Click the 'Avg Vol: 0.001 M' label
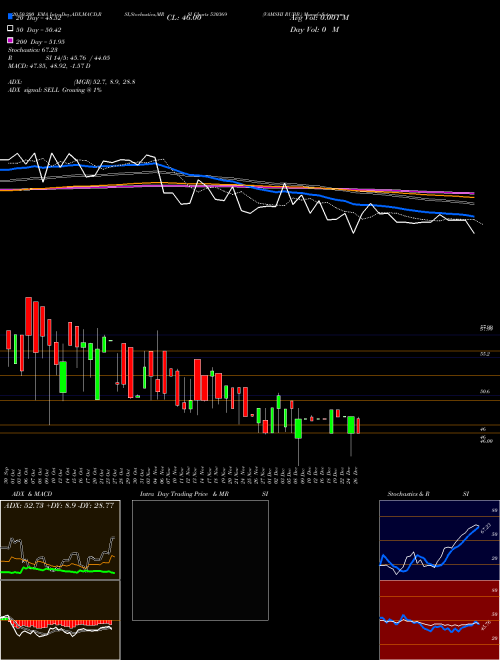 pyautogui.click(x=319, y=18)
